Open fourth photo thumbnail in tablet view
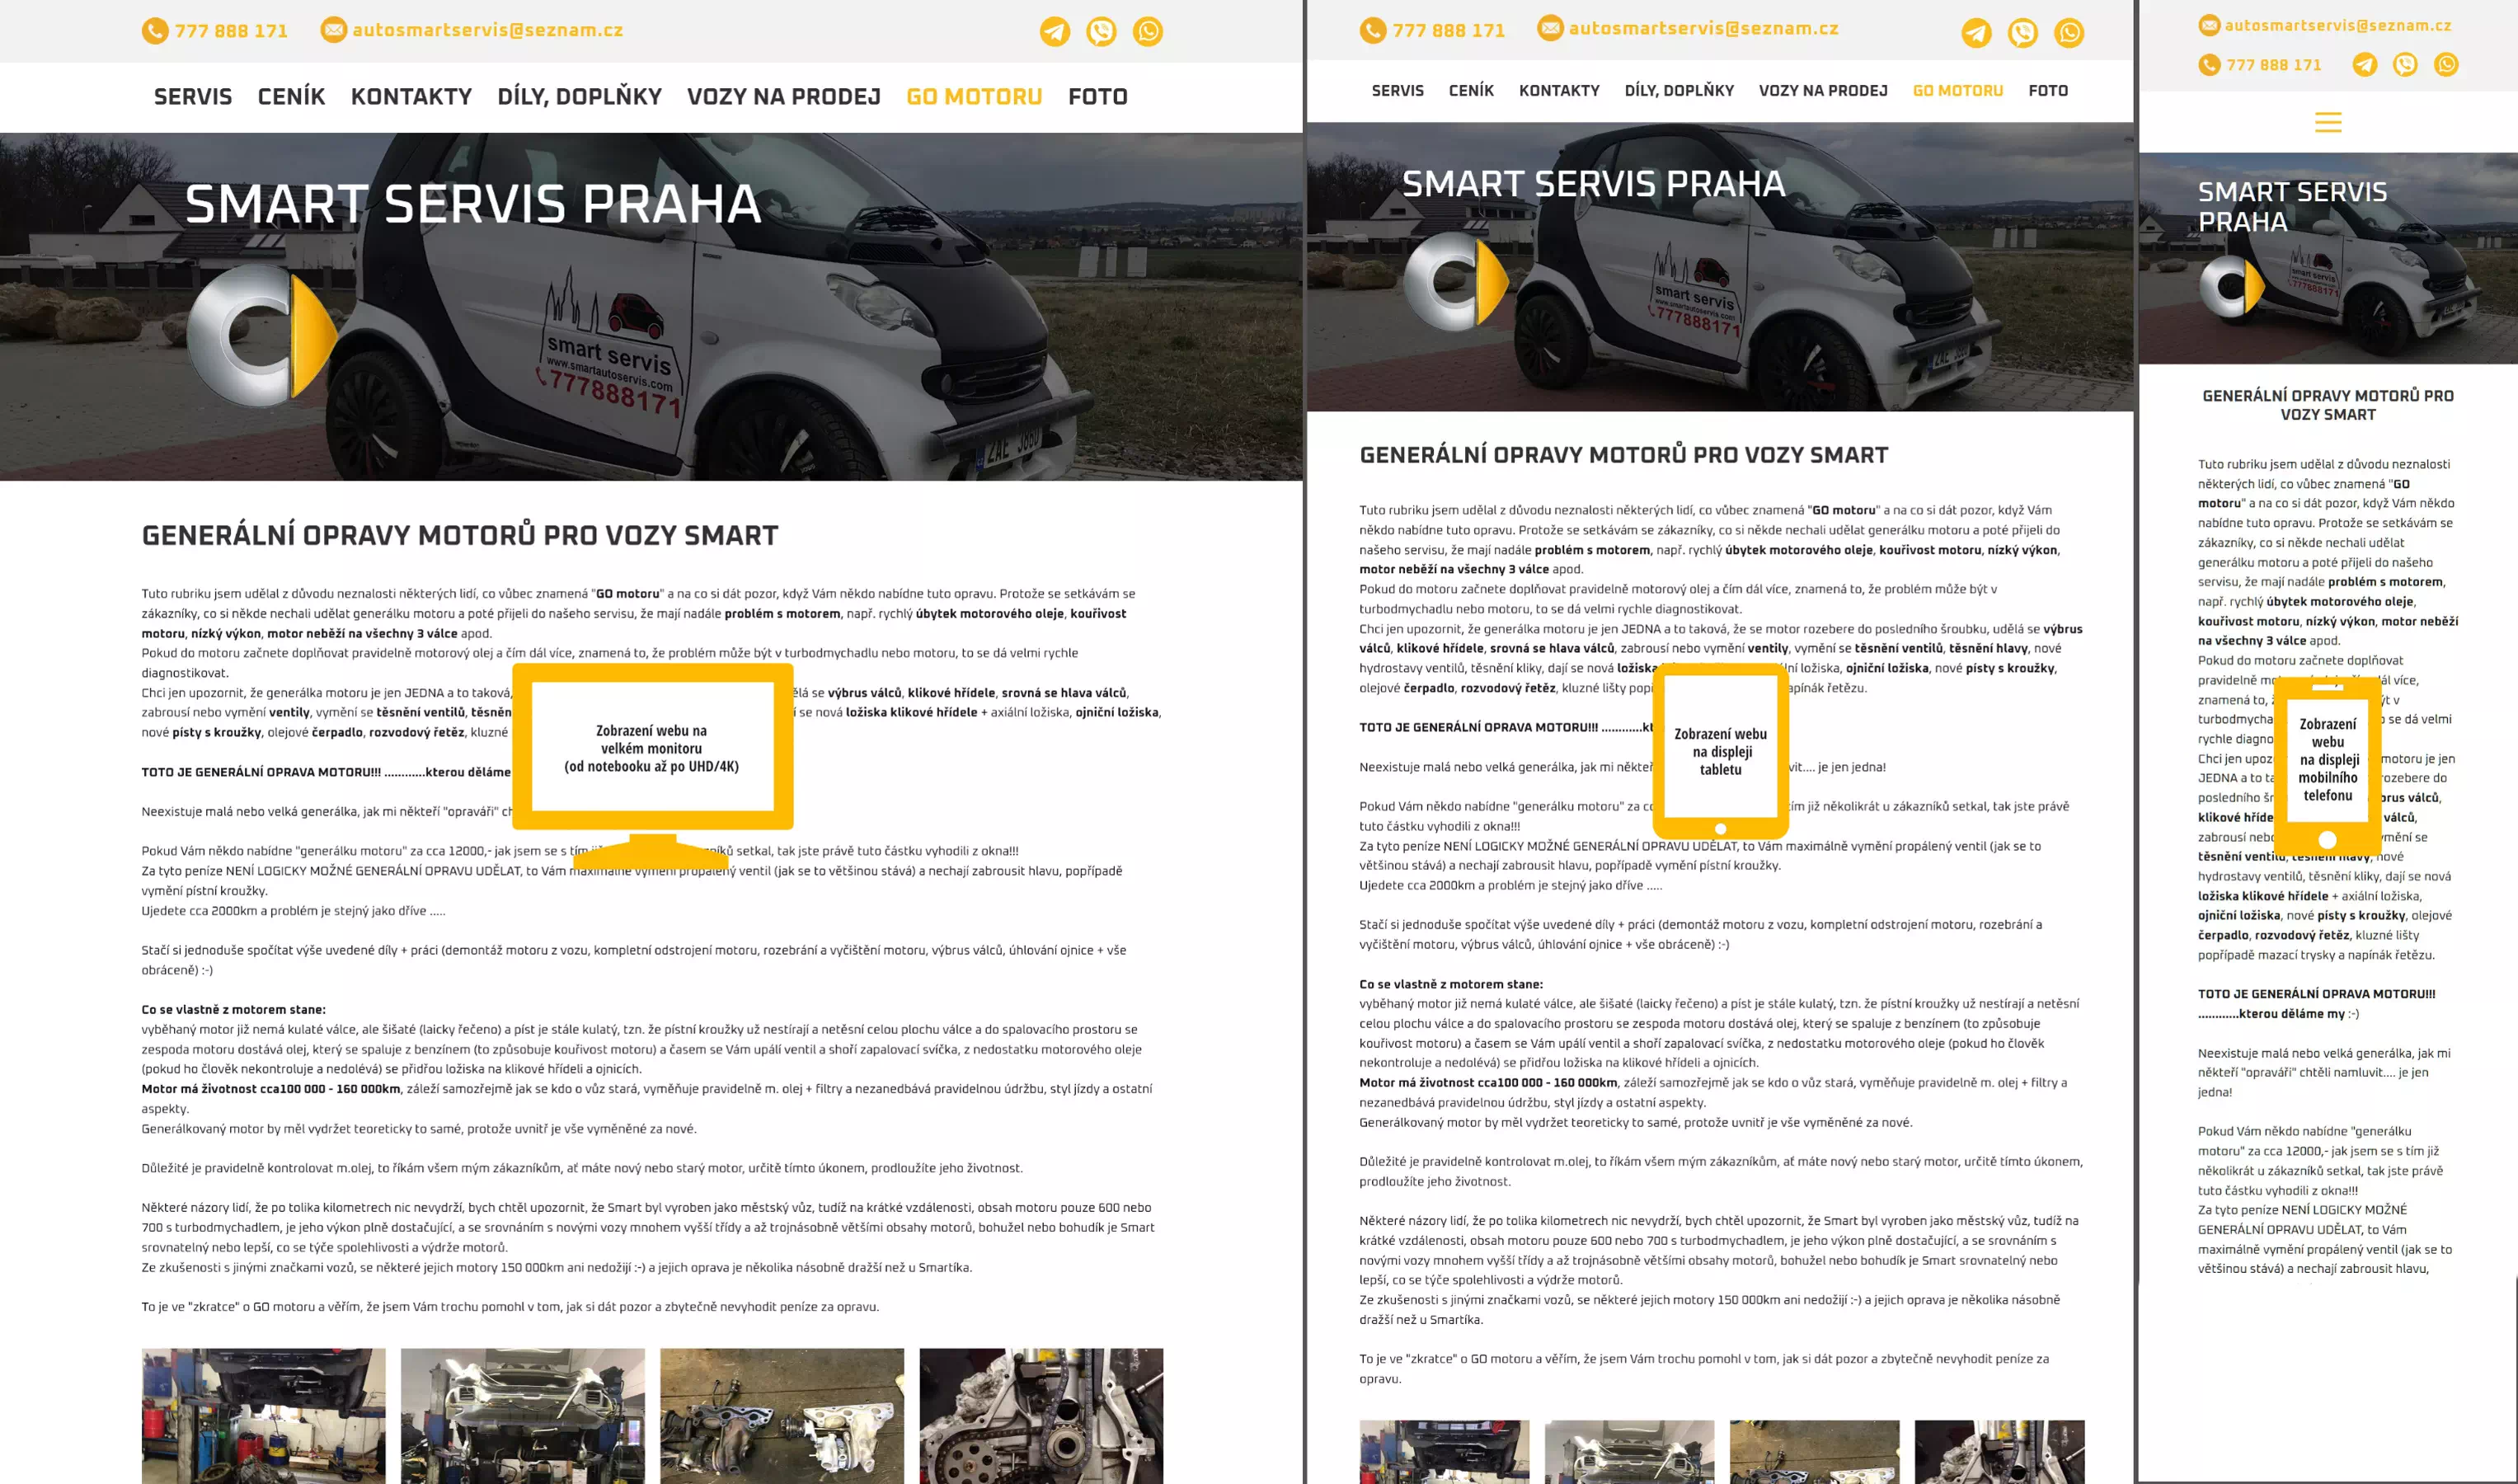2518x1484 pixels. [1999, 1452]
